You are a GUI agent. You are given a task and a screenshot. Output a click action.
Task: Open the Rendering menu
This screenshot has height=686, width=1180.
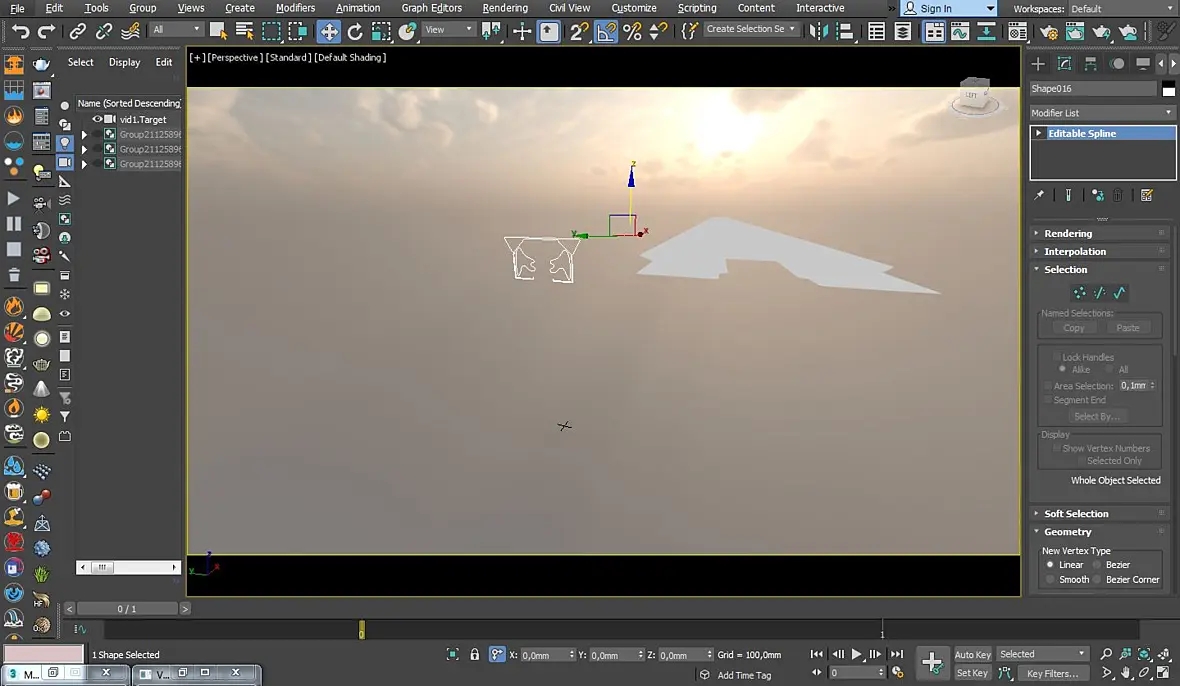click(x=505, y=8)
